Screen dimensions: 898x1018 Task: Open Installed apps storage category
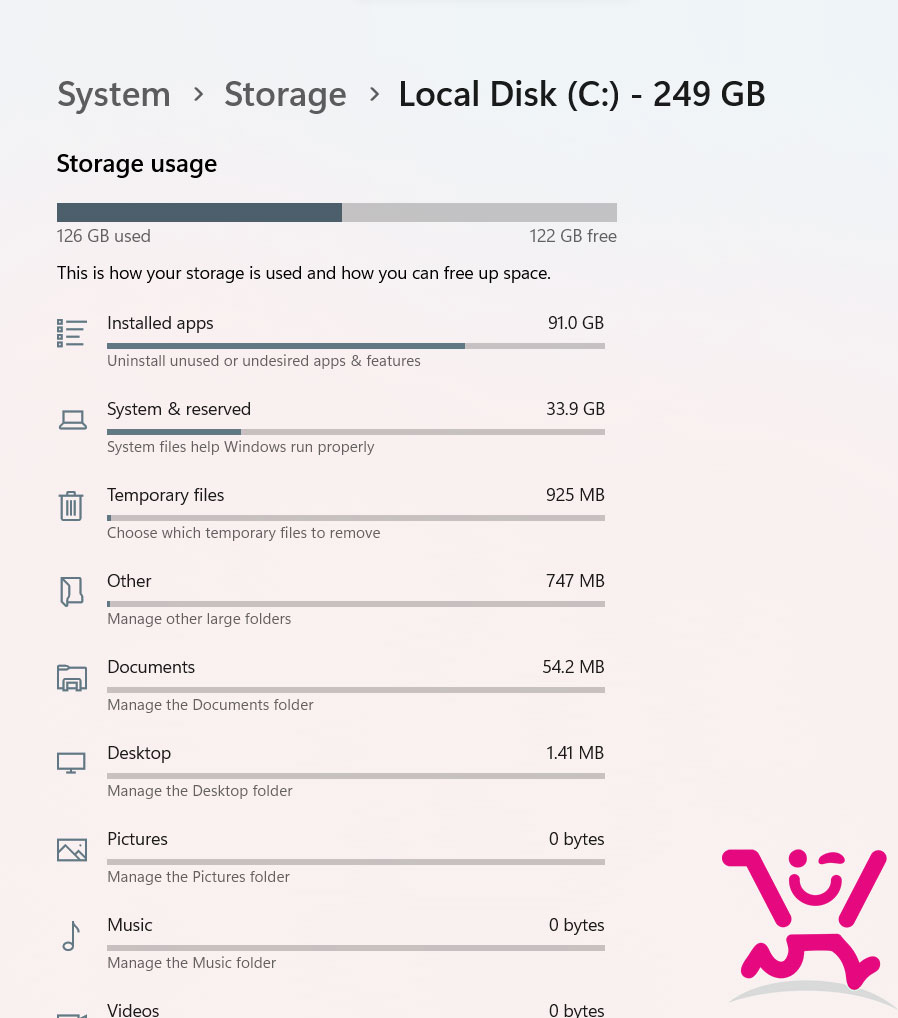point(356,341)
